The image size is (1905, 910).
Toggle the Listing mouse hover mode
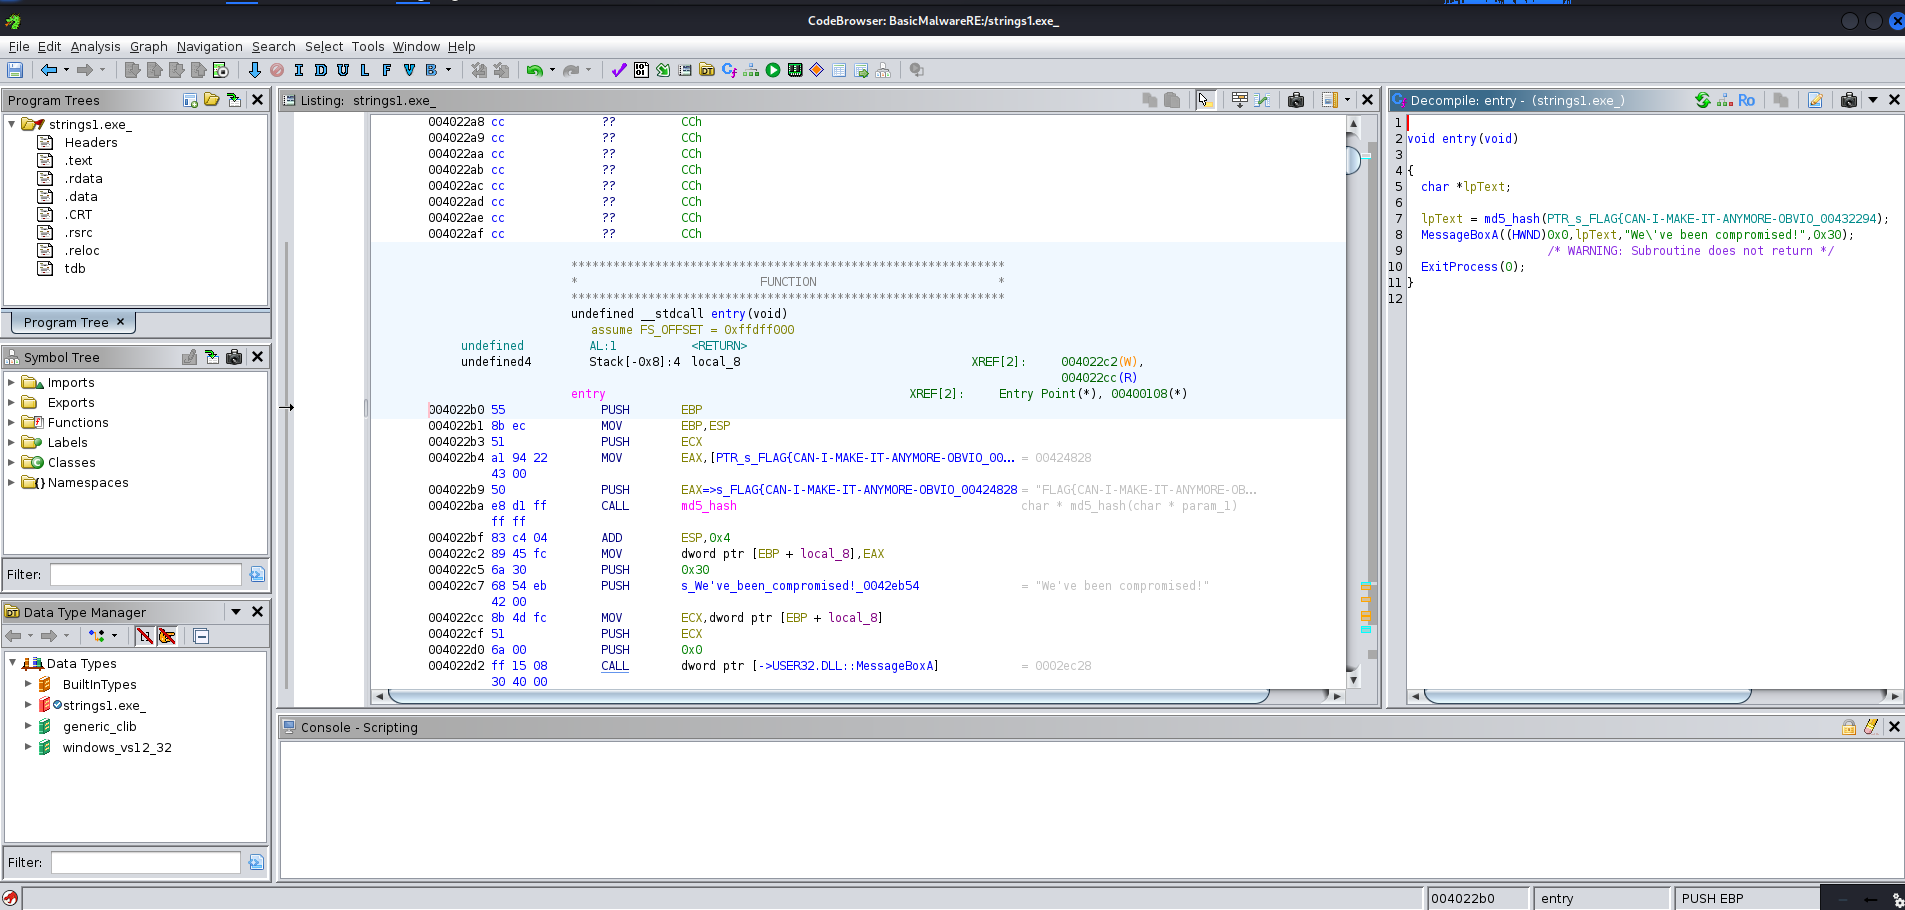coord(1205,100)
